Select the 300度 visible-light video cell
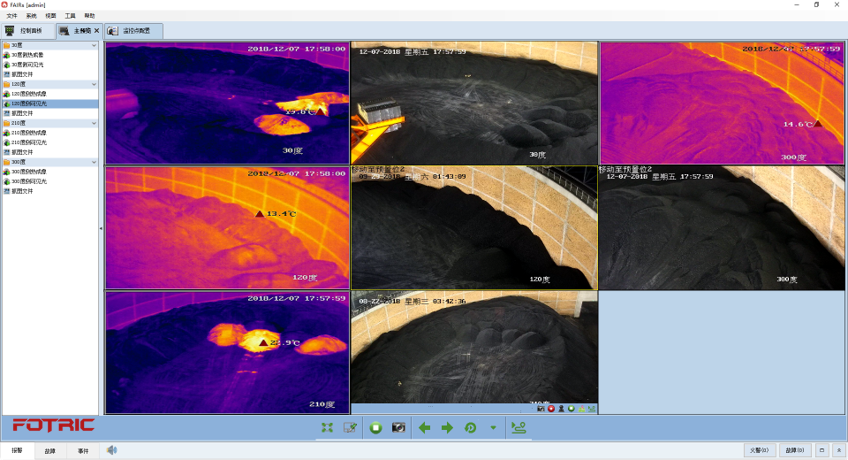 coord(721,228)
